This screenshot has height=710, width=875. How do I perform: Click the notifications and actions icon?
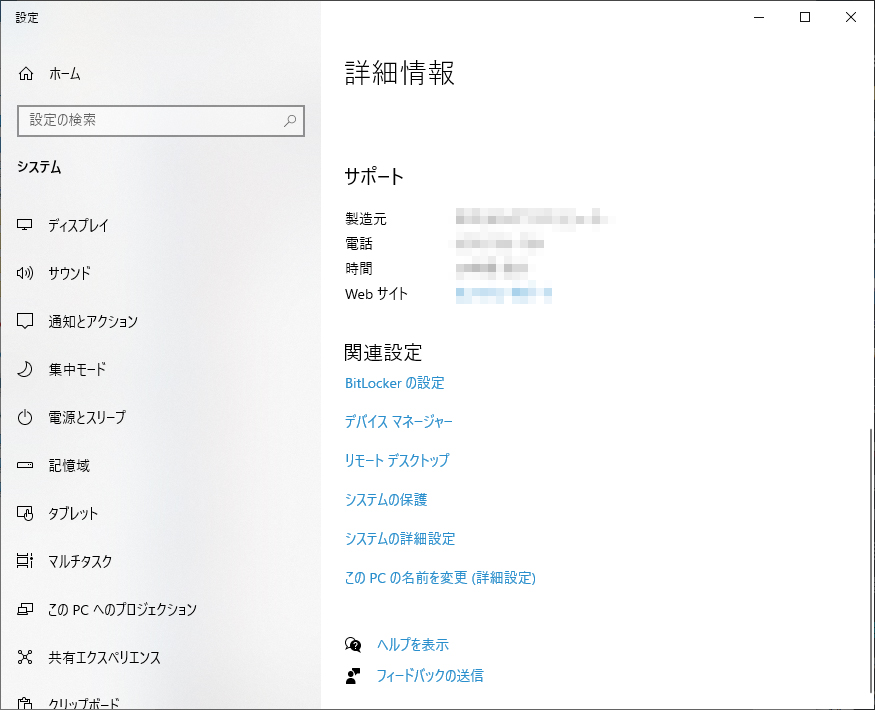[x=26, y=322]
